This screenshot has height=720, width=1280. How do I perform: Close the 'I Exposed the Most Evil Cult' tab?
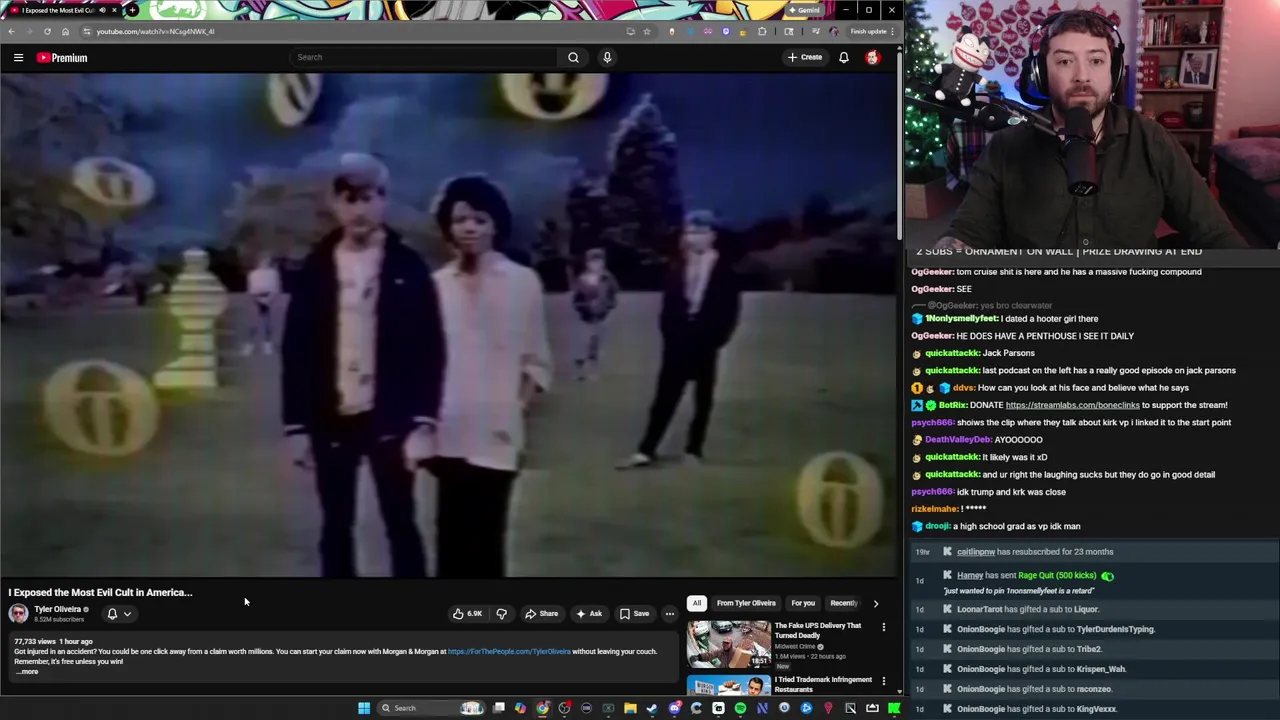click(x=114, y=10)
